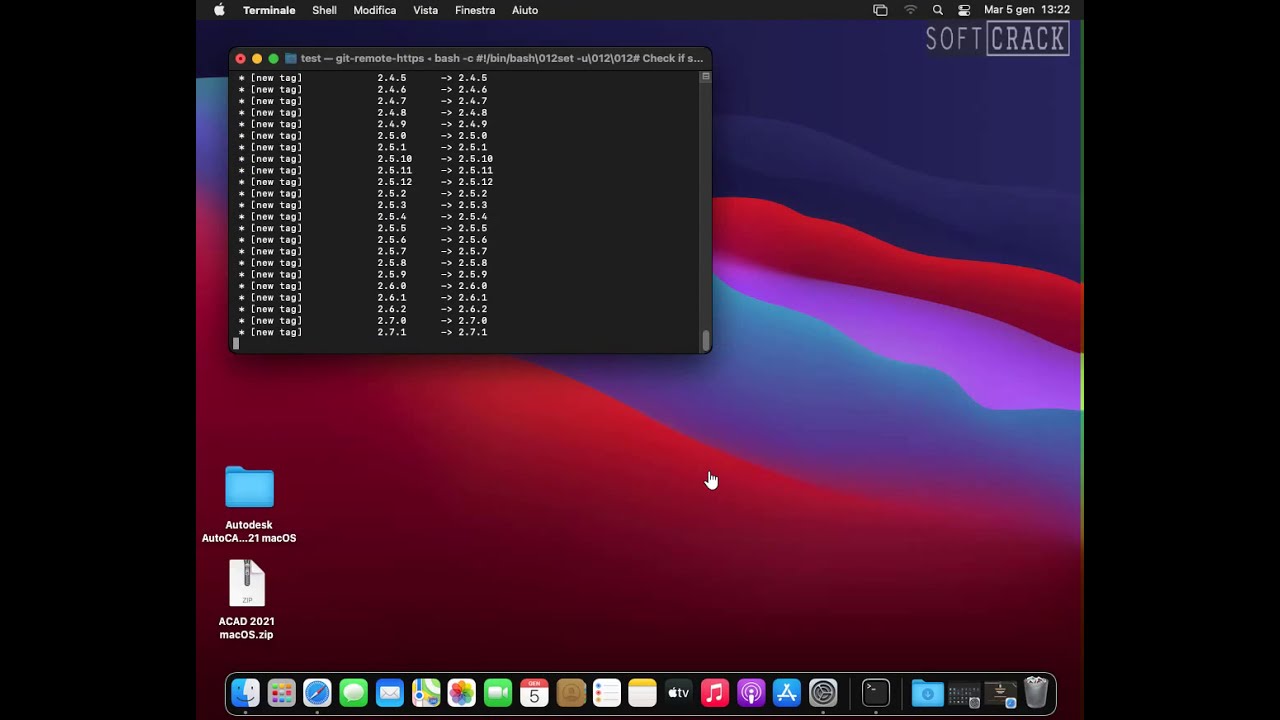The image size is (1280, 720).
Task: Open Finder from the dock
Action: coord(245,693)
